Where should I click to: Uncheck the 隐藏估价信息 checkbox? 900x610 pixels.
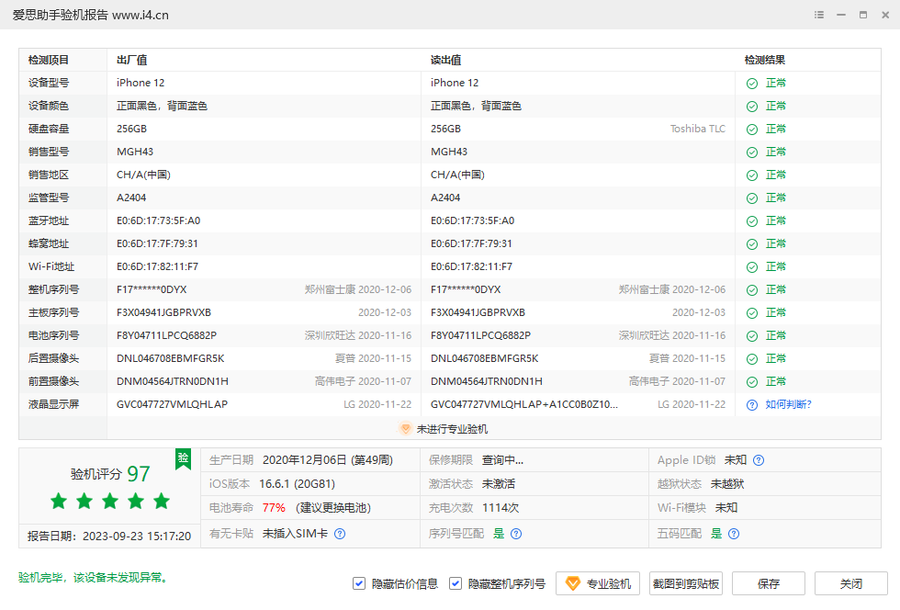(x=359, y=584)
